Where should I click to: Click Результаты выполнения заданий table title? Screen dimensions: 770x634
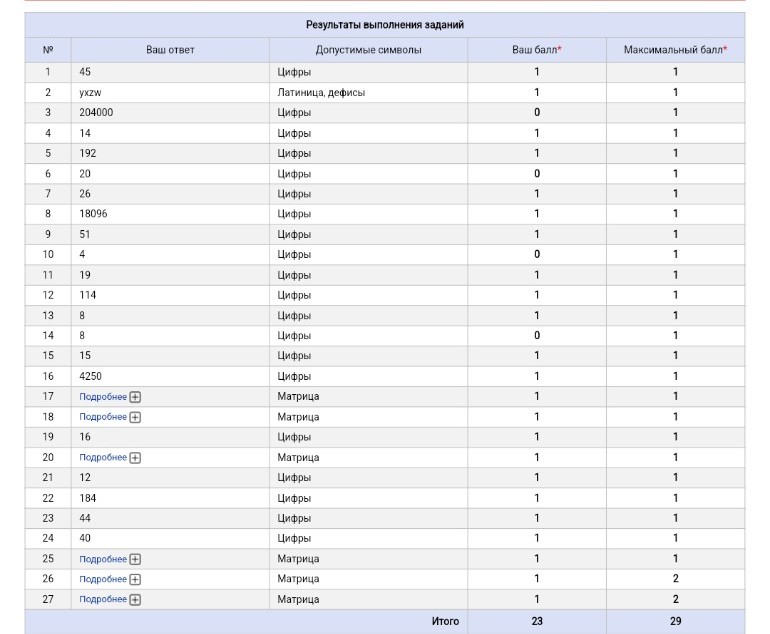pyautogui.click(x=385, y=25)
